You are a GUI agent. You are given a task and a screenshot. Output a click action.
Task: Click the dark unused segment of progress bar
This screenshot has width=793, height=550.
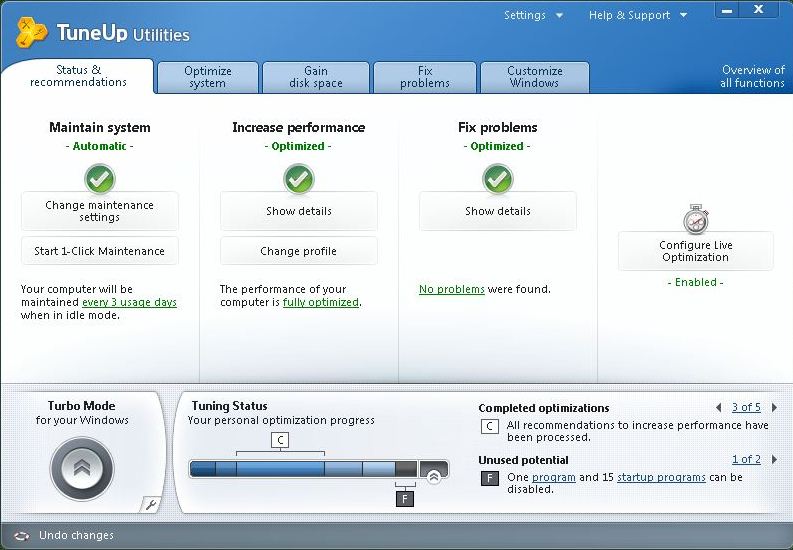(406, 469)
